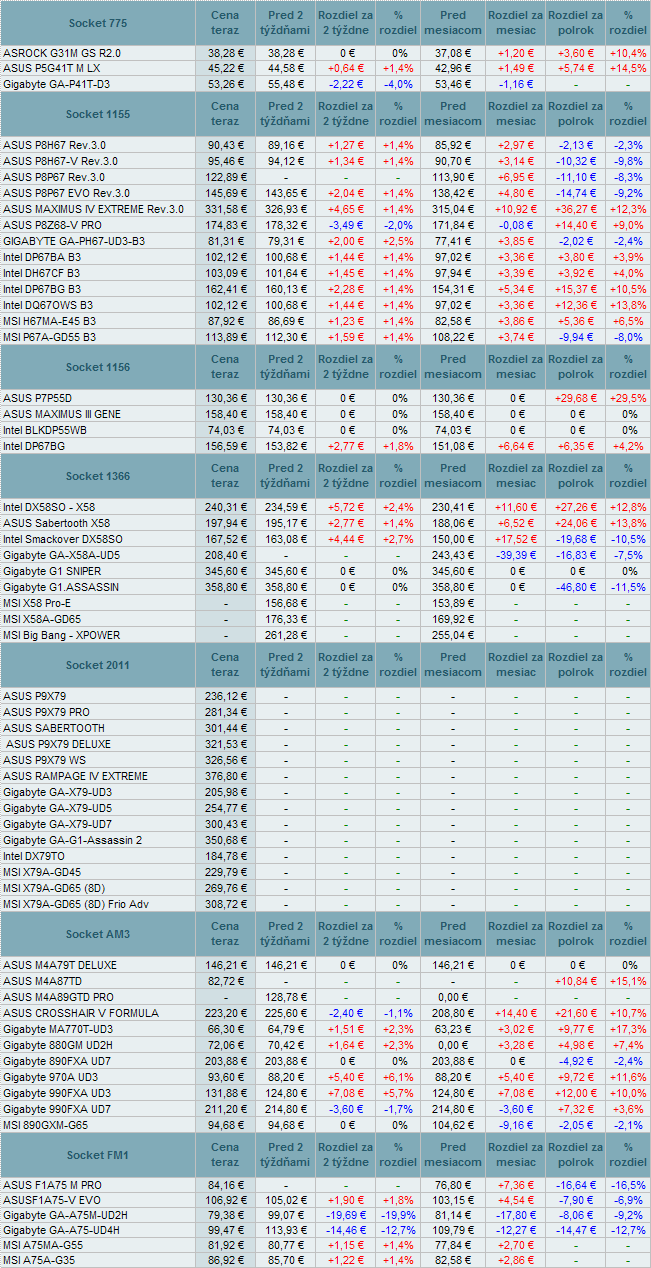Select MSI Big Bang - XPOWER row name
The height and width of the screenshot is (1268, 651).
click(61, 635)
